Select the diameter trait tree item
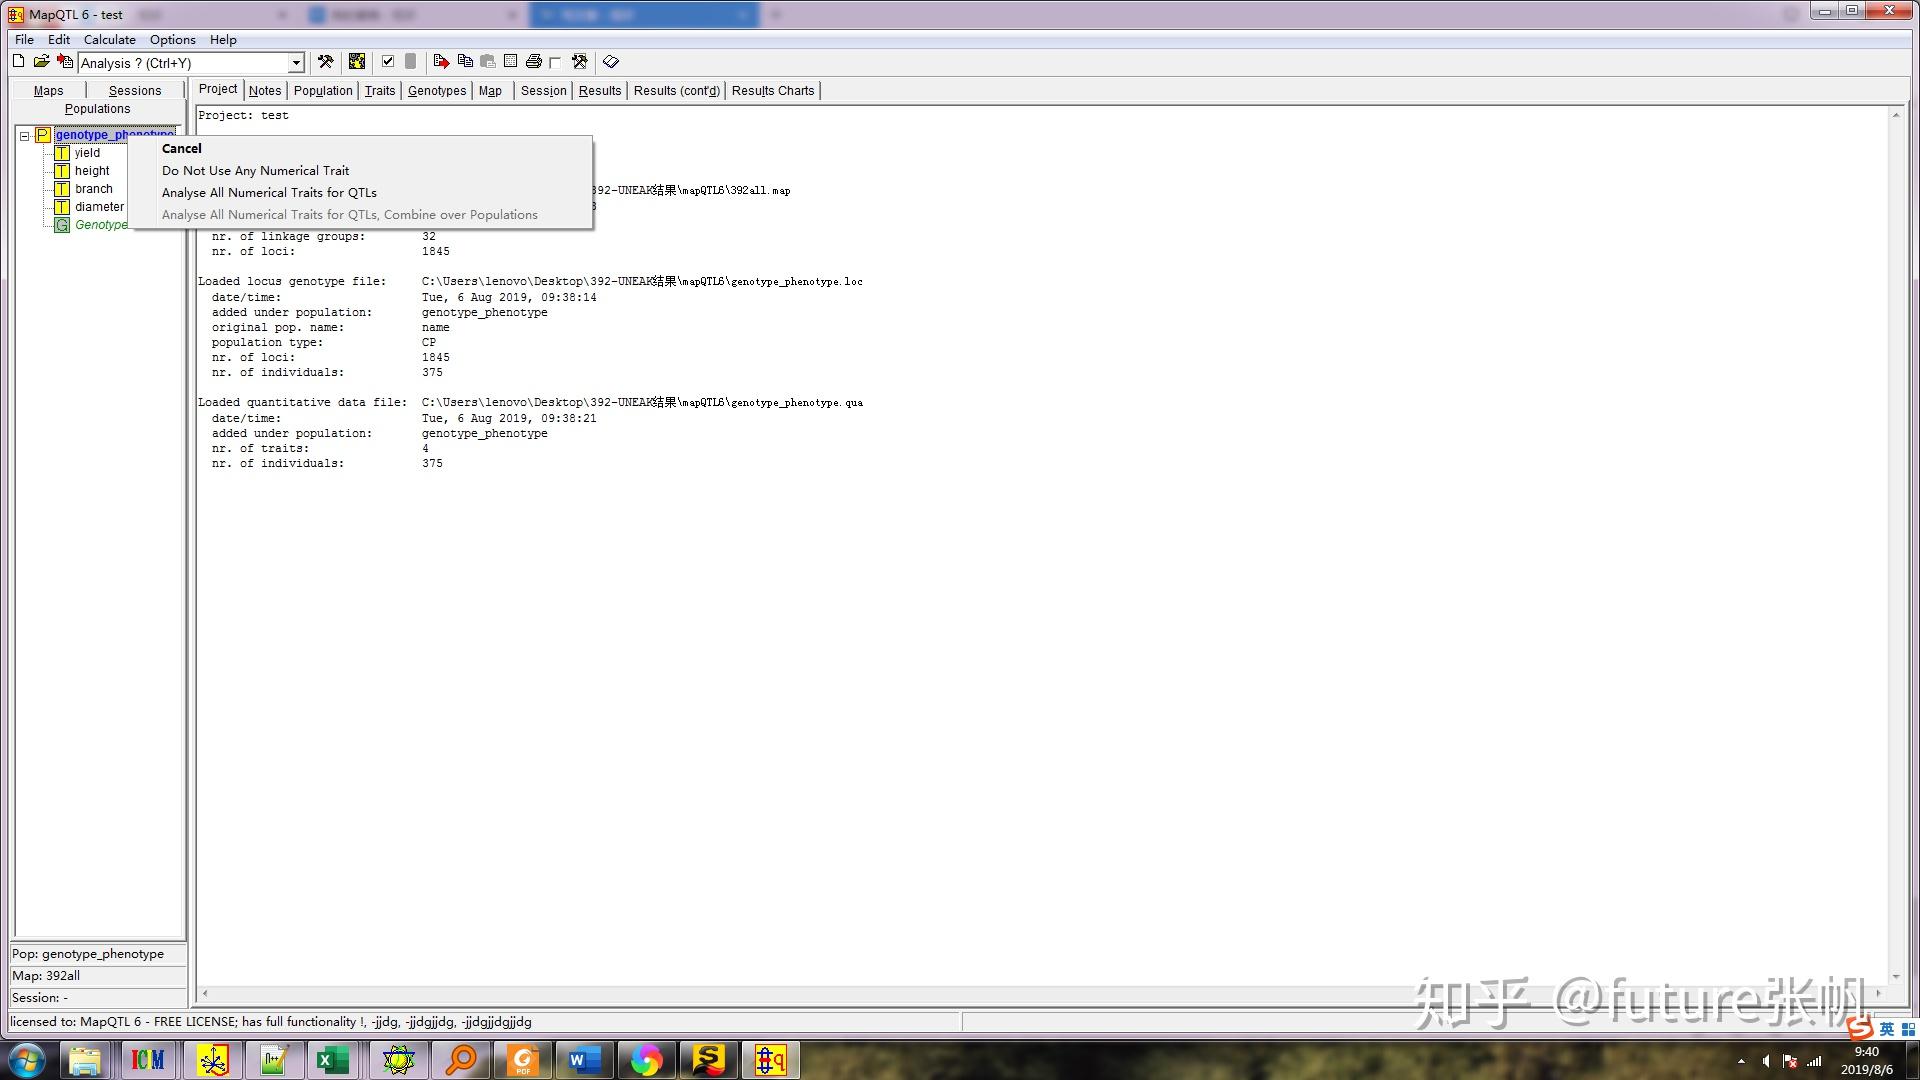The width and height of the screenshot is (1920, 1080). (x=99, y=207)
